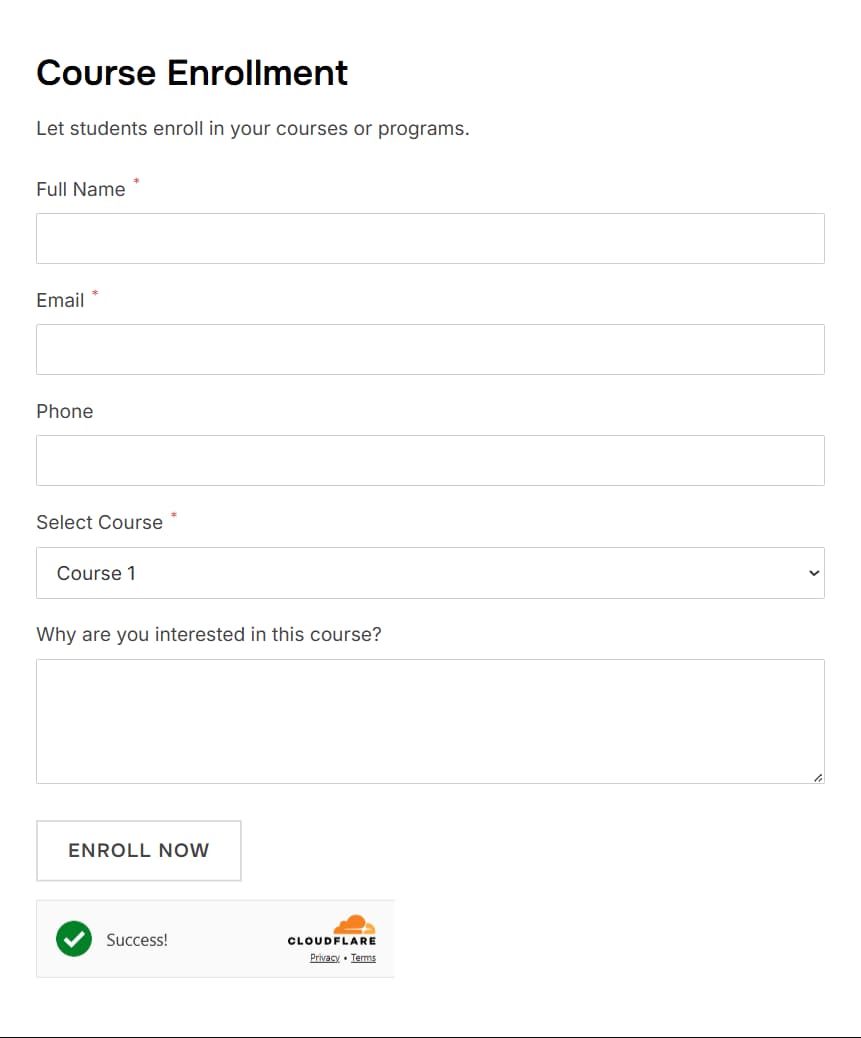
Task: Open the Cloudflare Privacy link
Action: (324, 957)
